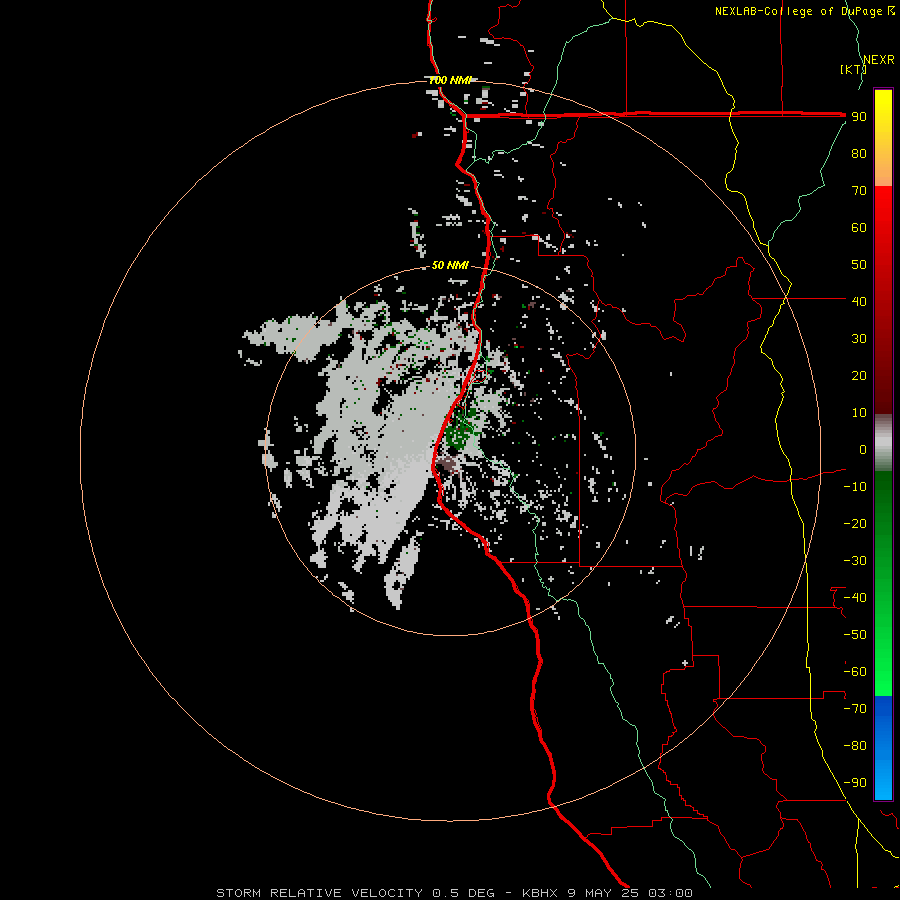Click the -20 value on velocity scale

tap(855, 523)
